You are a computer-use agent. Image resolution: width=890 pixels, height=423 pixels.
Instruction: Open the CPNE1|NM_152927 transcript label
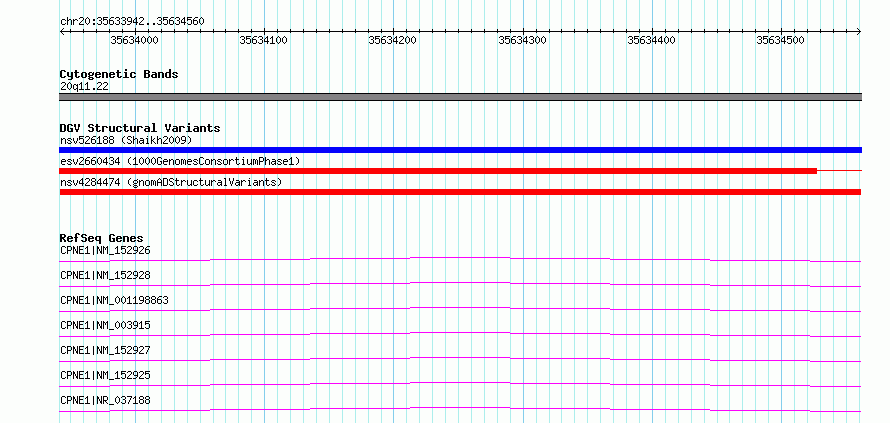tap(105, 350)
